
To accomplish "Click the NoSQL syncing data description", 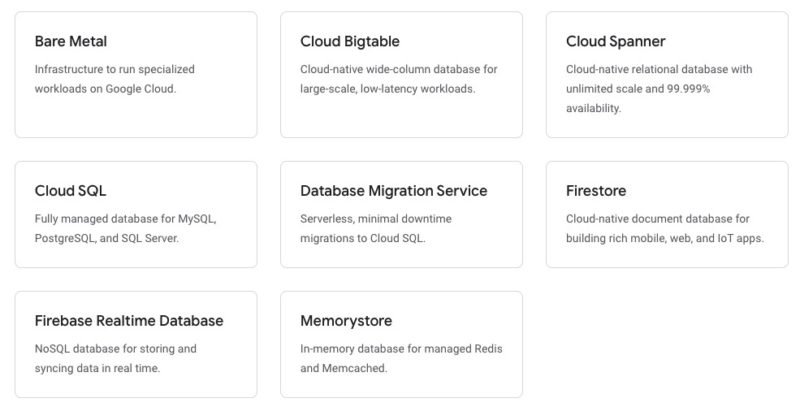I will tap(115, 359).
